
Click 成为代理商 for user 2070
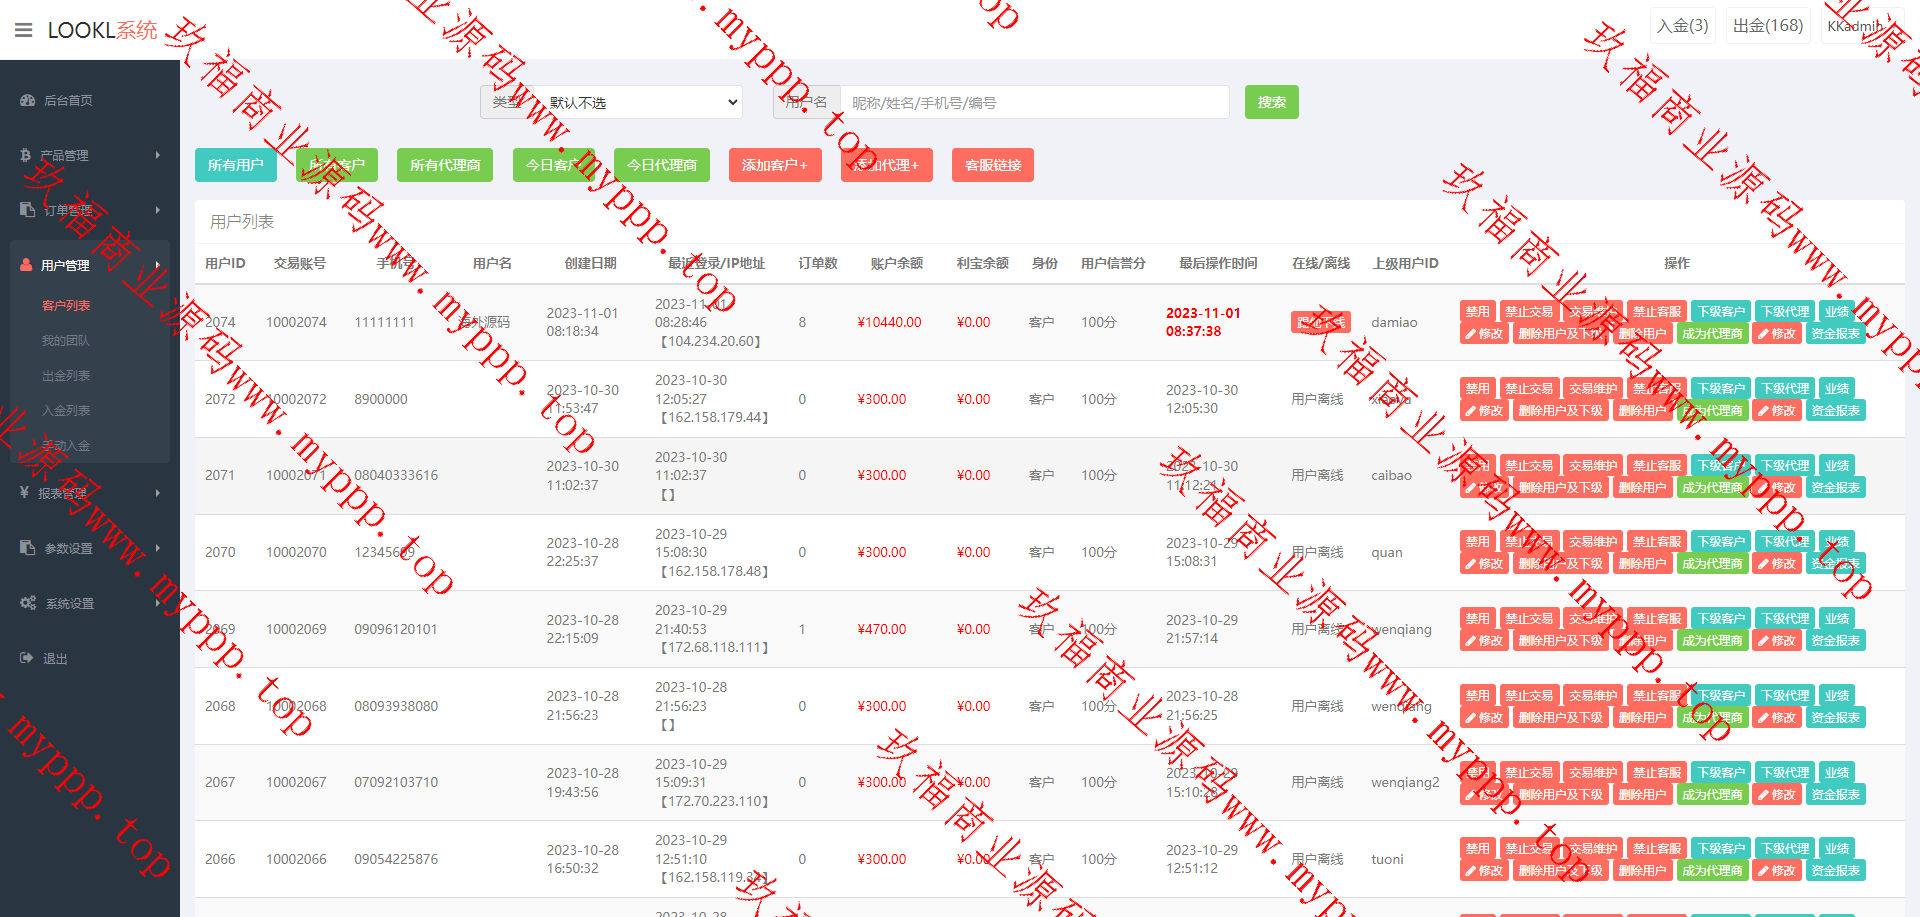coord(1713,564)
